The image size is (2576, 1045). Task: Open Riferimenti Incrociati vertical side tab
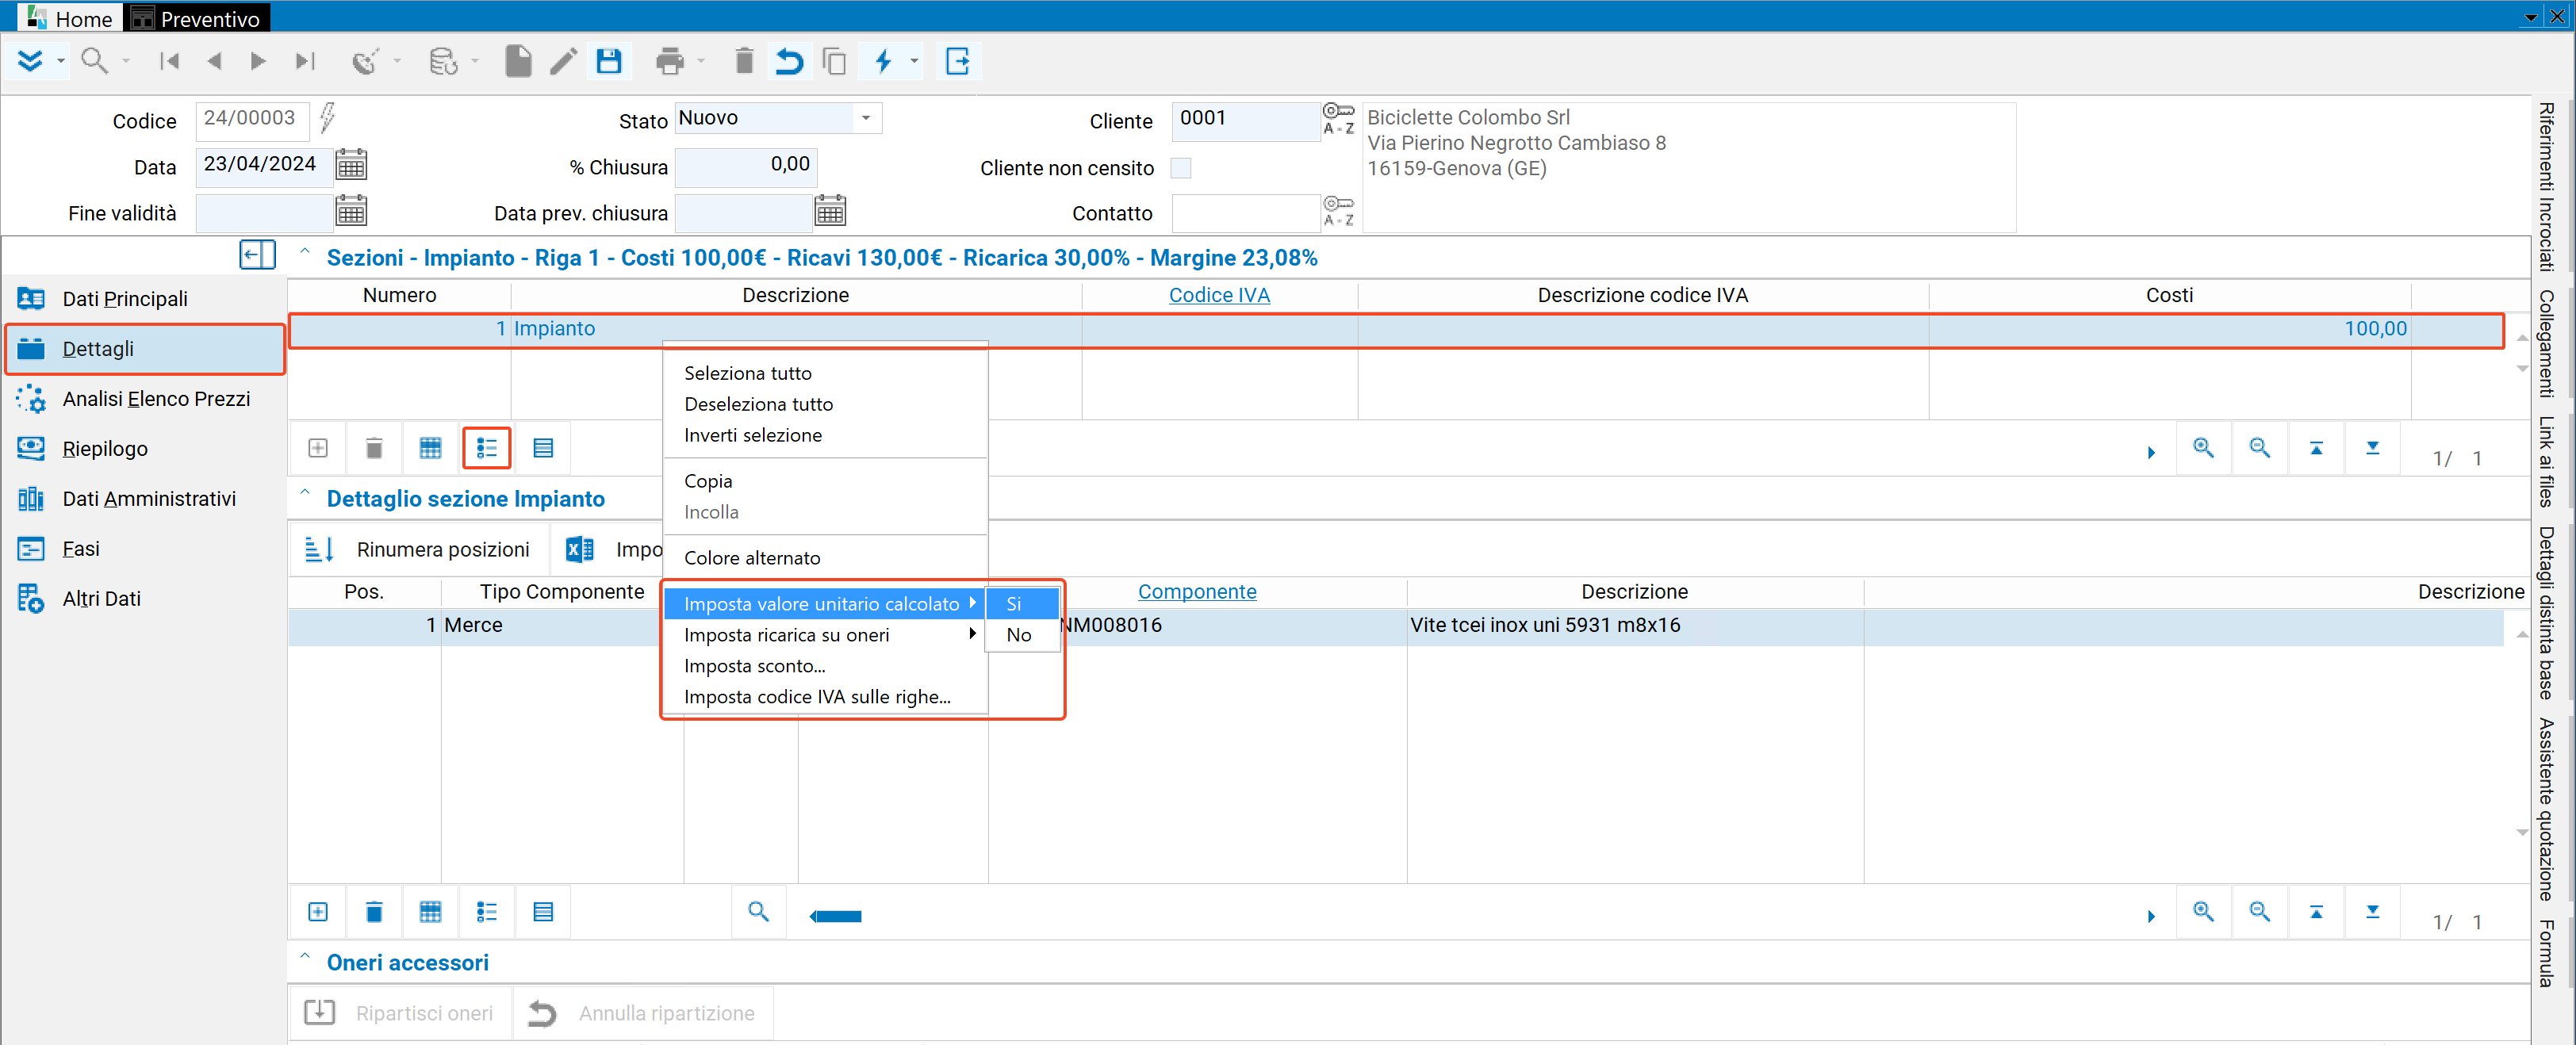pos(2547,186)
